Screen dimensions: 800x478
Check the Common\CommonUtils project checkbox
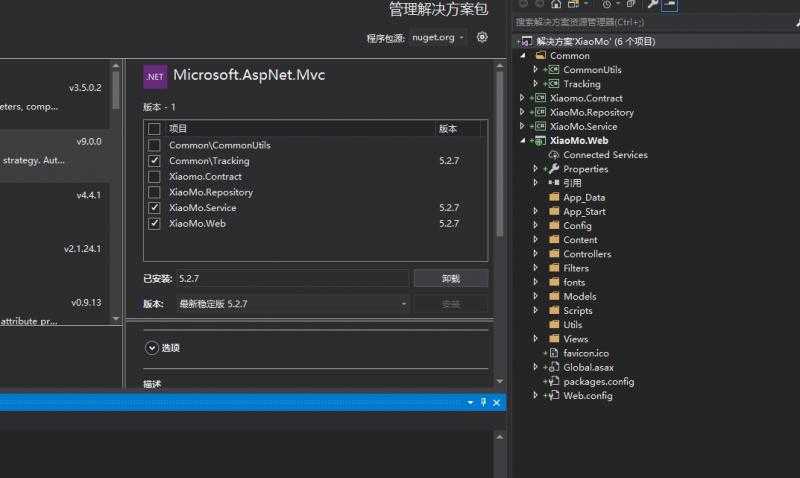(x=154, y=145)
